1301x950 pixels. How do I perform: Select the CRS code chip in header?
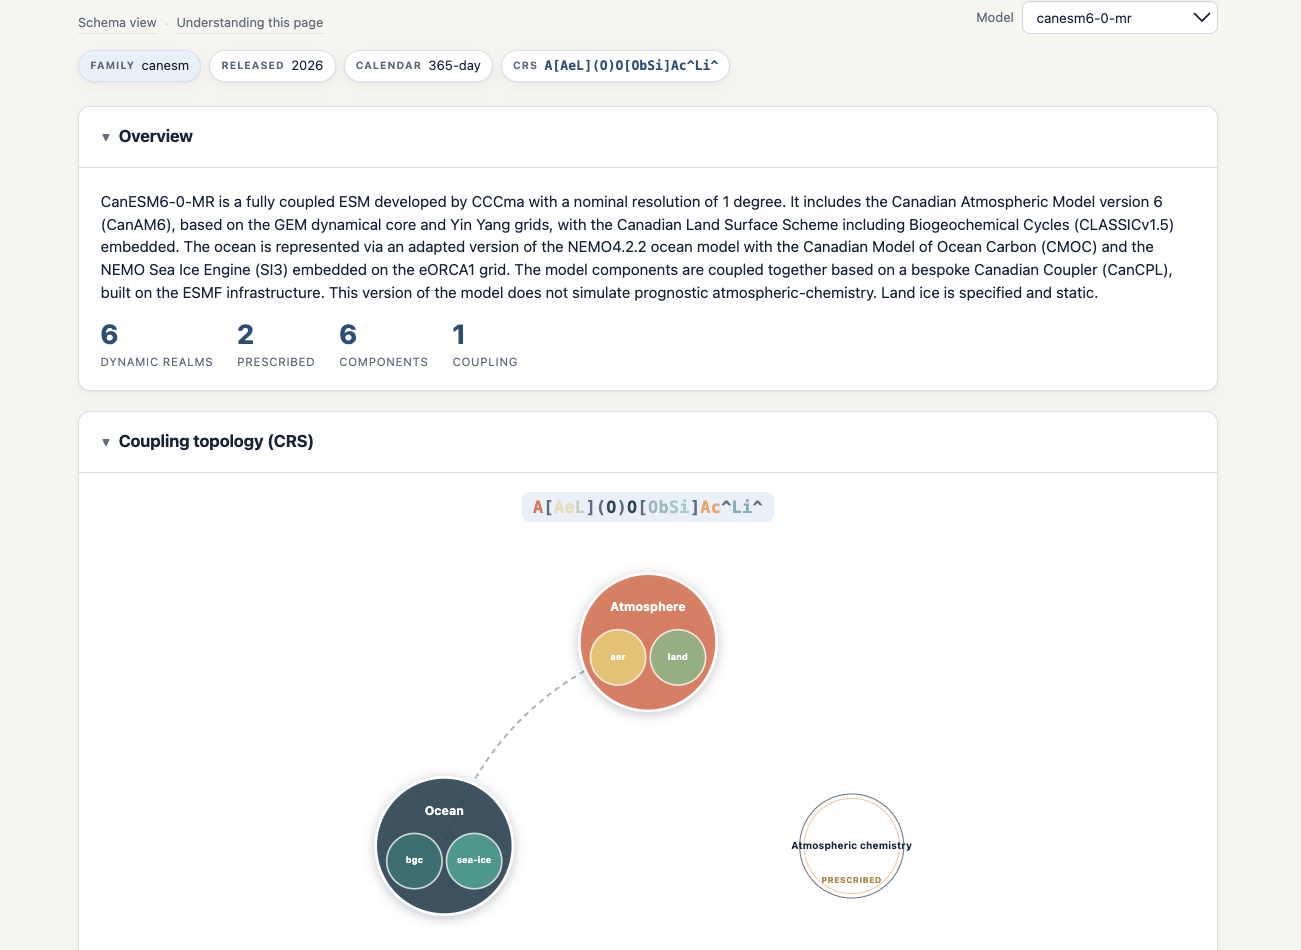(615, 66)
